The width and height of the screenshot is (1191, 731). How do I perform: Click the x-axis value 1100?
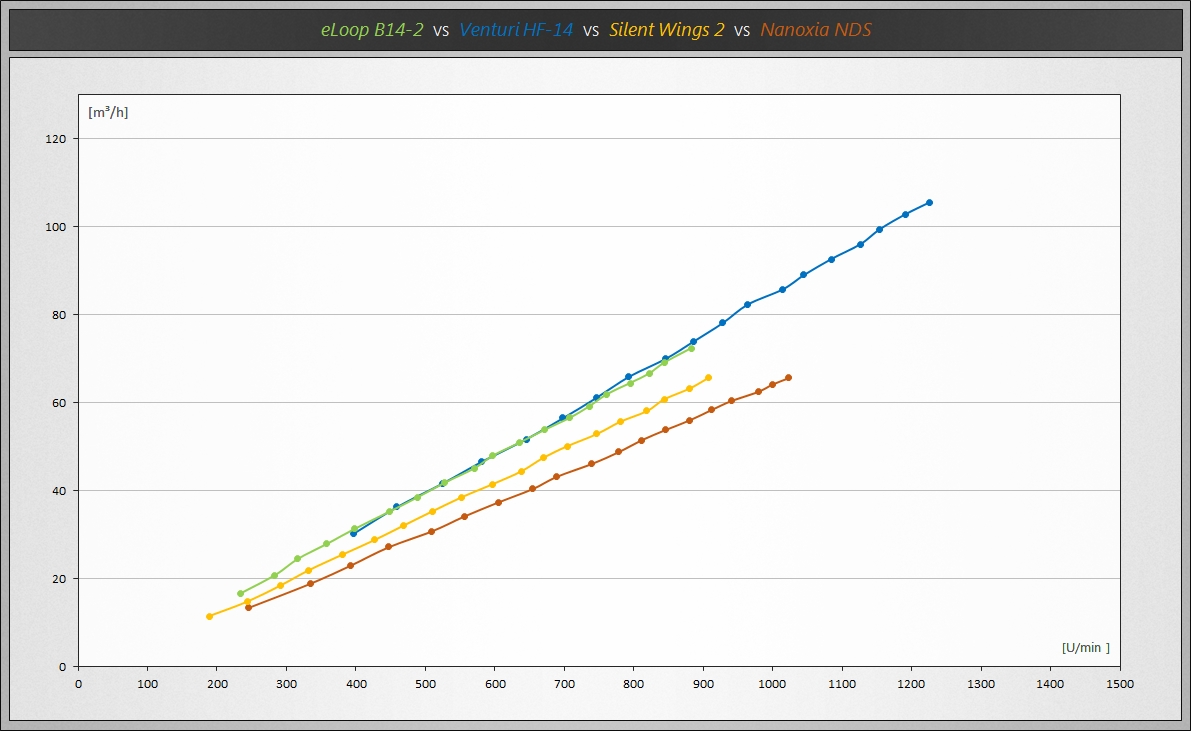[x=842, y=684]
